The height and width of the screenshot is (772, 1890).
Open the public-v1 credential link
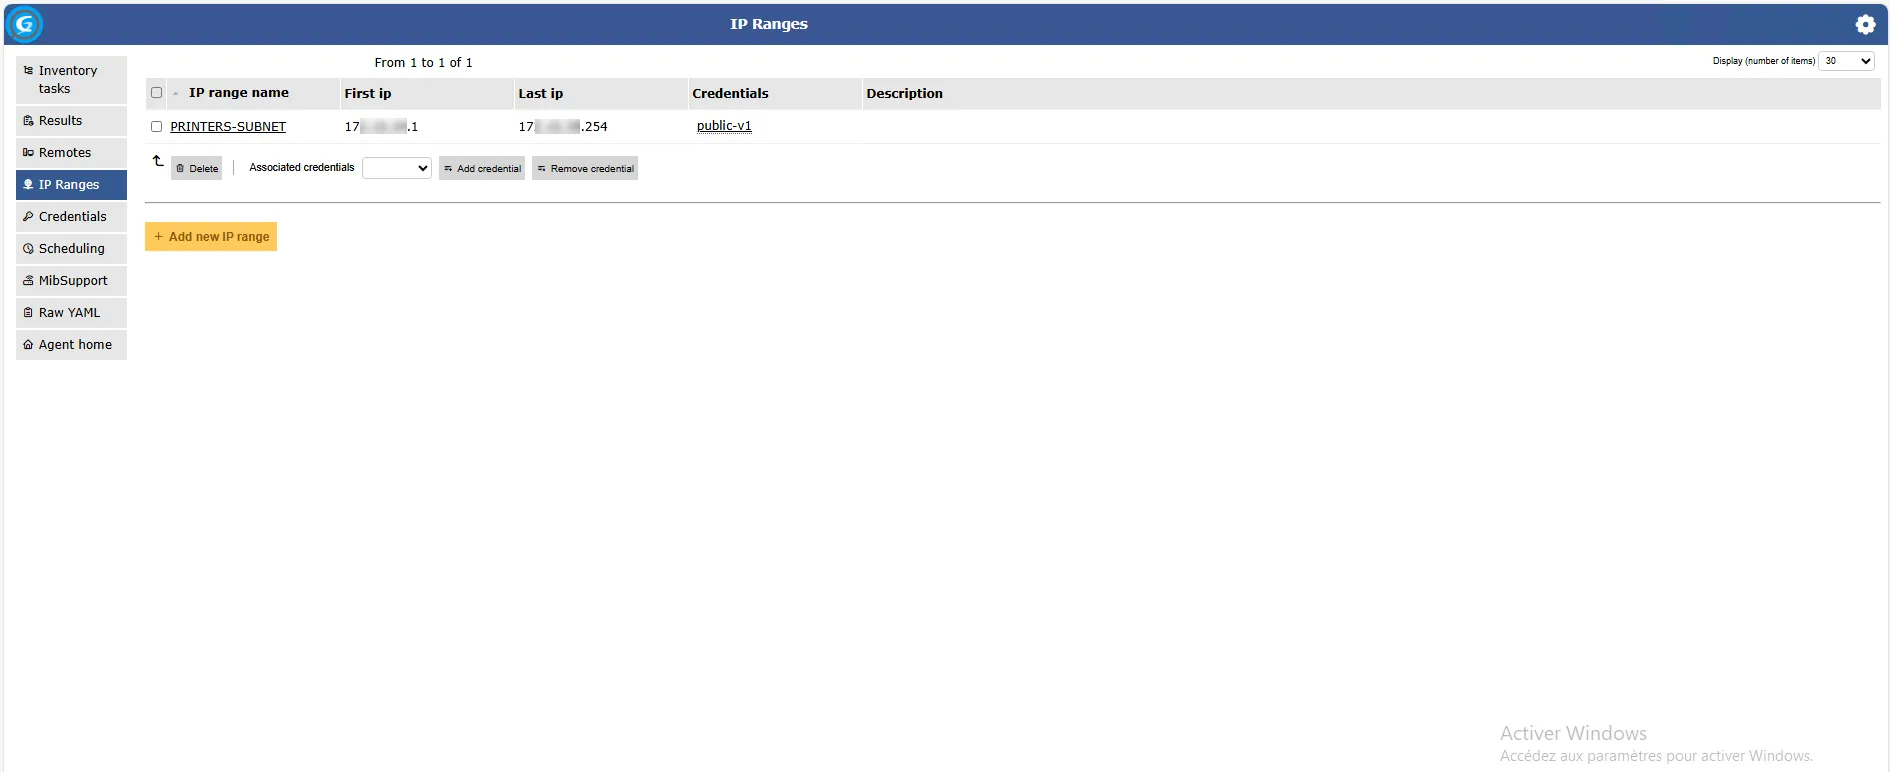click(x=724, y=126)
